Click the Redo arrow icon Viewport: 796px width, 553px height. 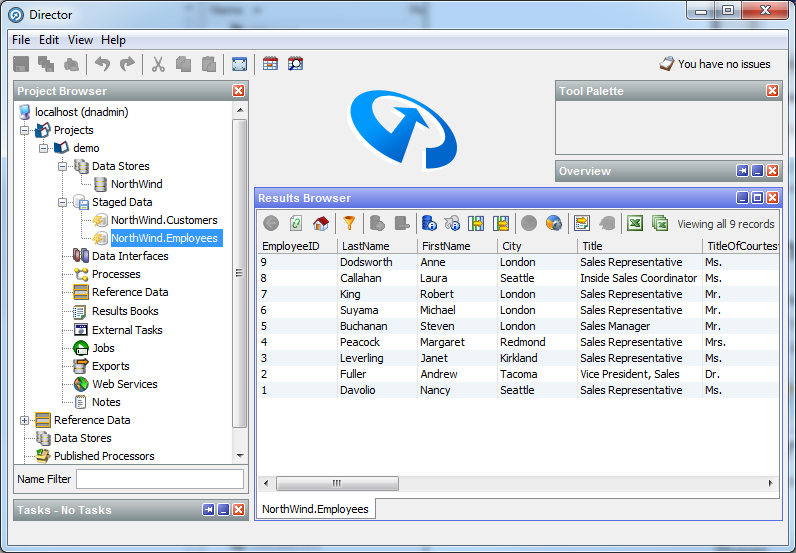pos(127,64)
